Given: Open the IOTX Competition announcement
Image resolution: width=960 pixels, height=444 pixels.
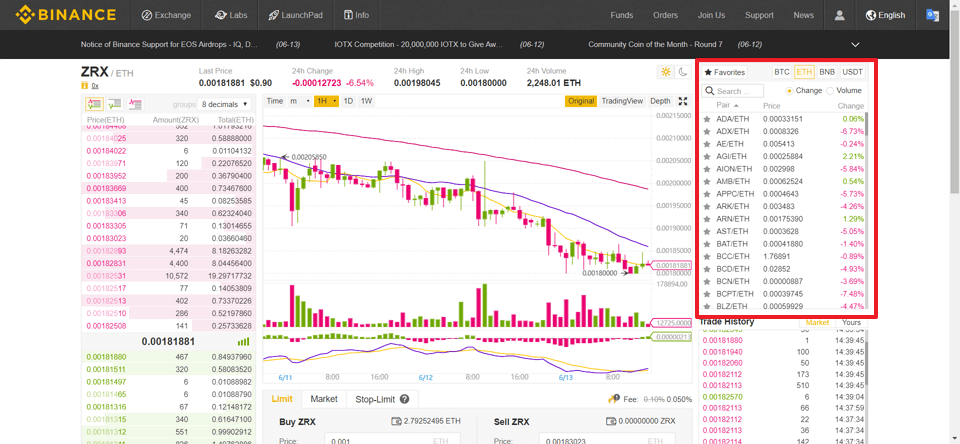Looking at the screenshot, I should pos(419,45).
